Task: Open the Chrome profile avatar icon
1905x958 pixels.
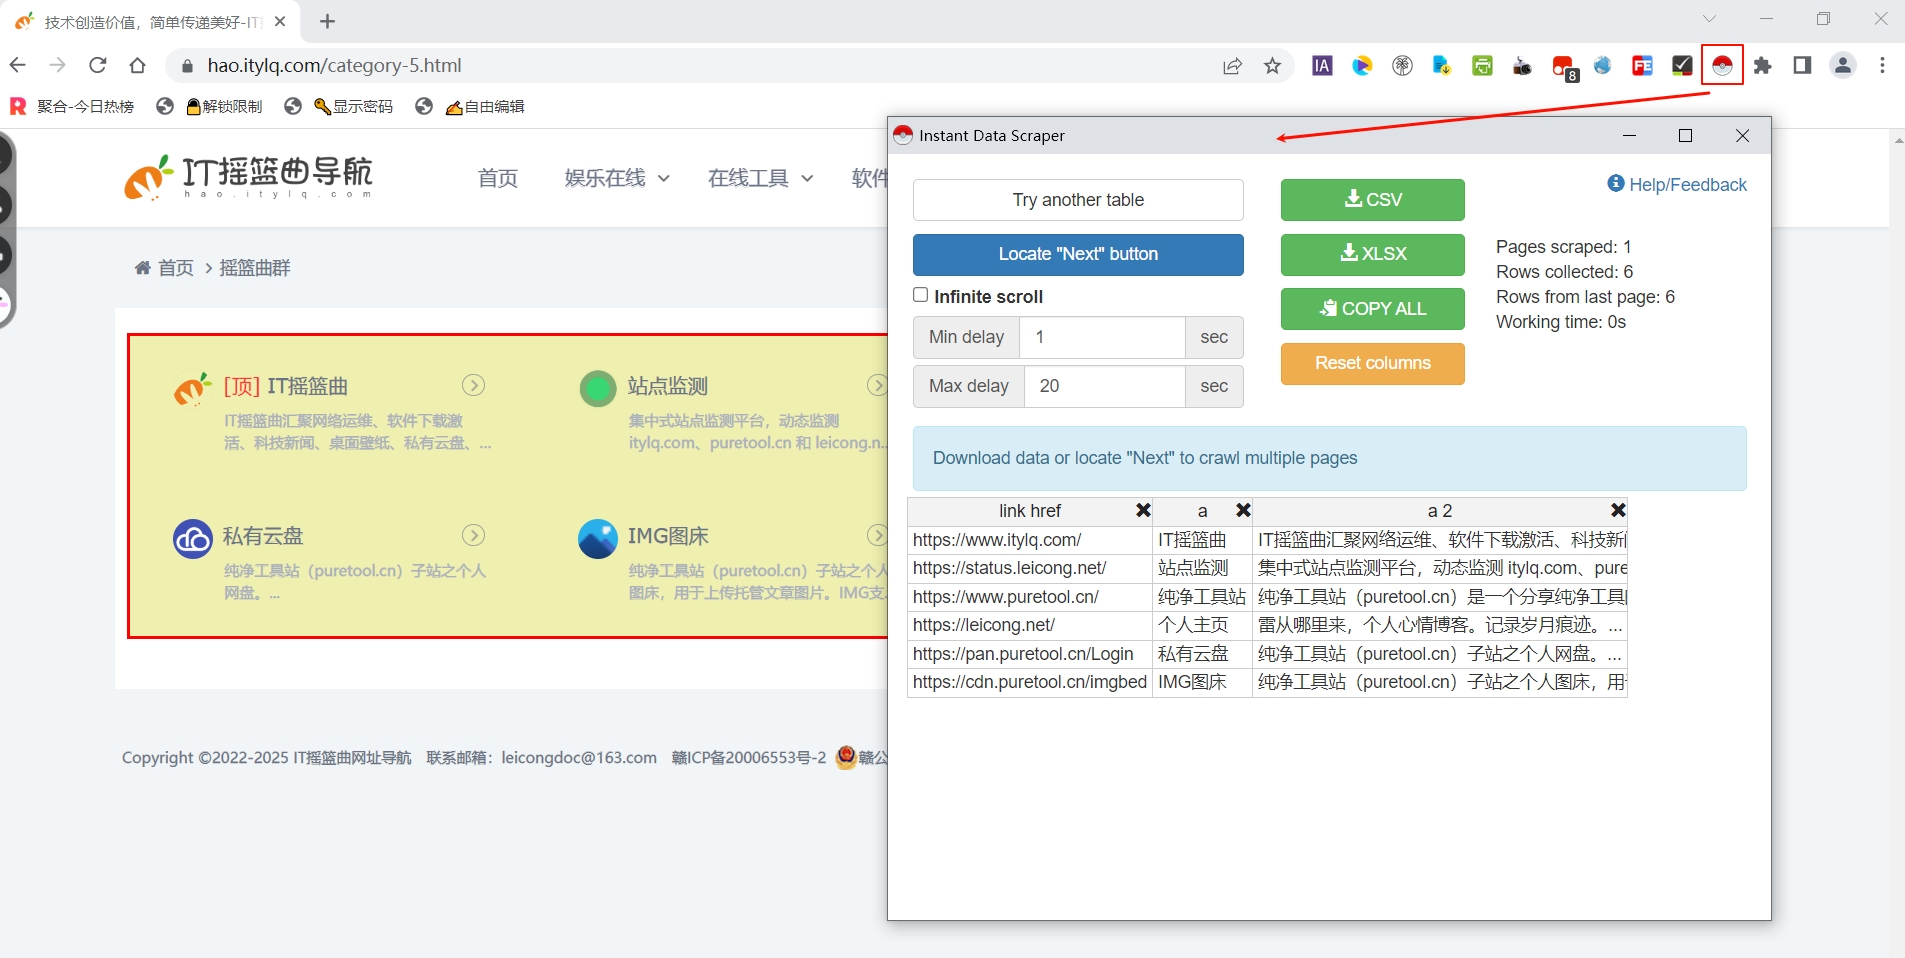Action: pos(1842,65)
